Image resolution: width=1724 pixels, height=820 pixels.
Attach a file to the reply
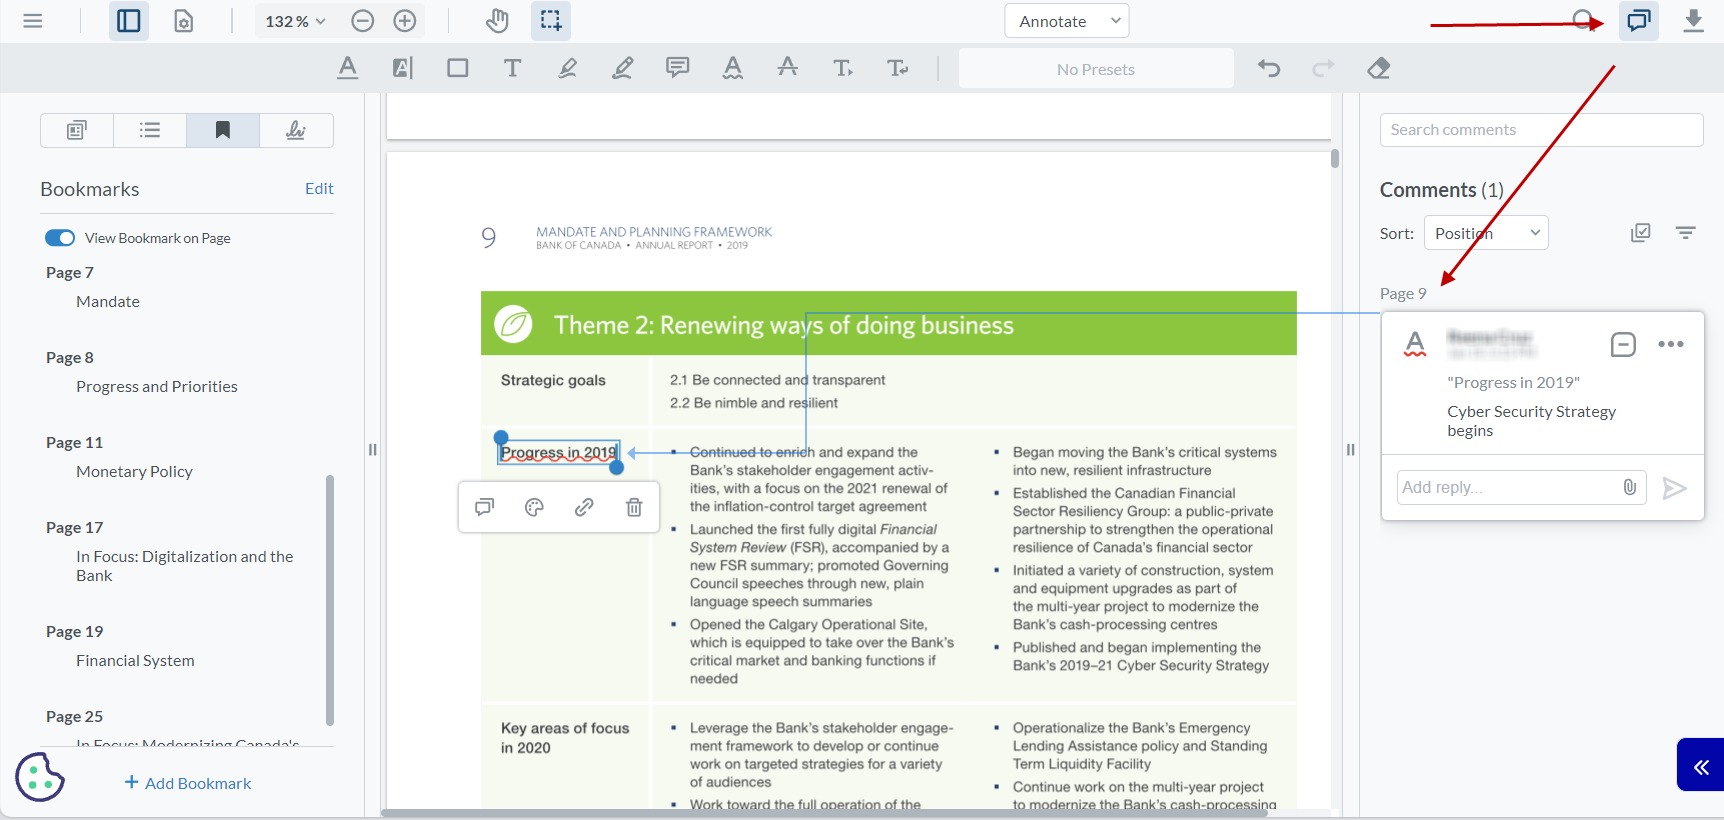(1629, 487)
